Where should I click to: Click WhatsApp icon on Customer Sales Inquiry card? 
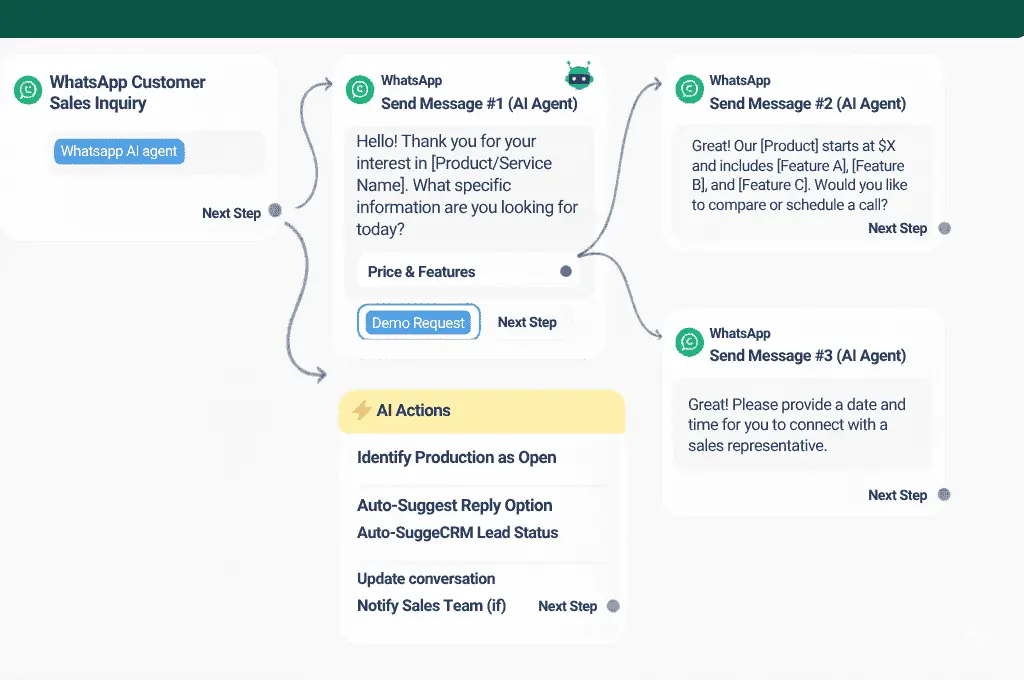coord(28,90)
